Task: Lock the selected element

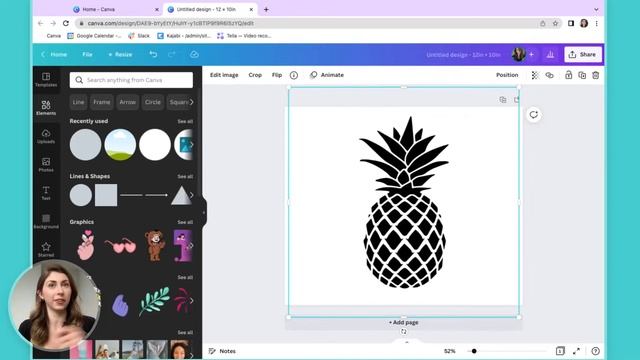Action: (x=568, y=75)
